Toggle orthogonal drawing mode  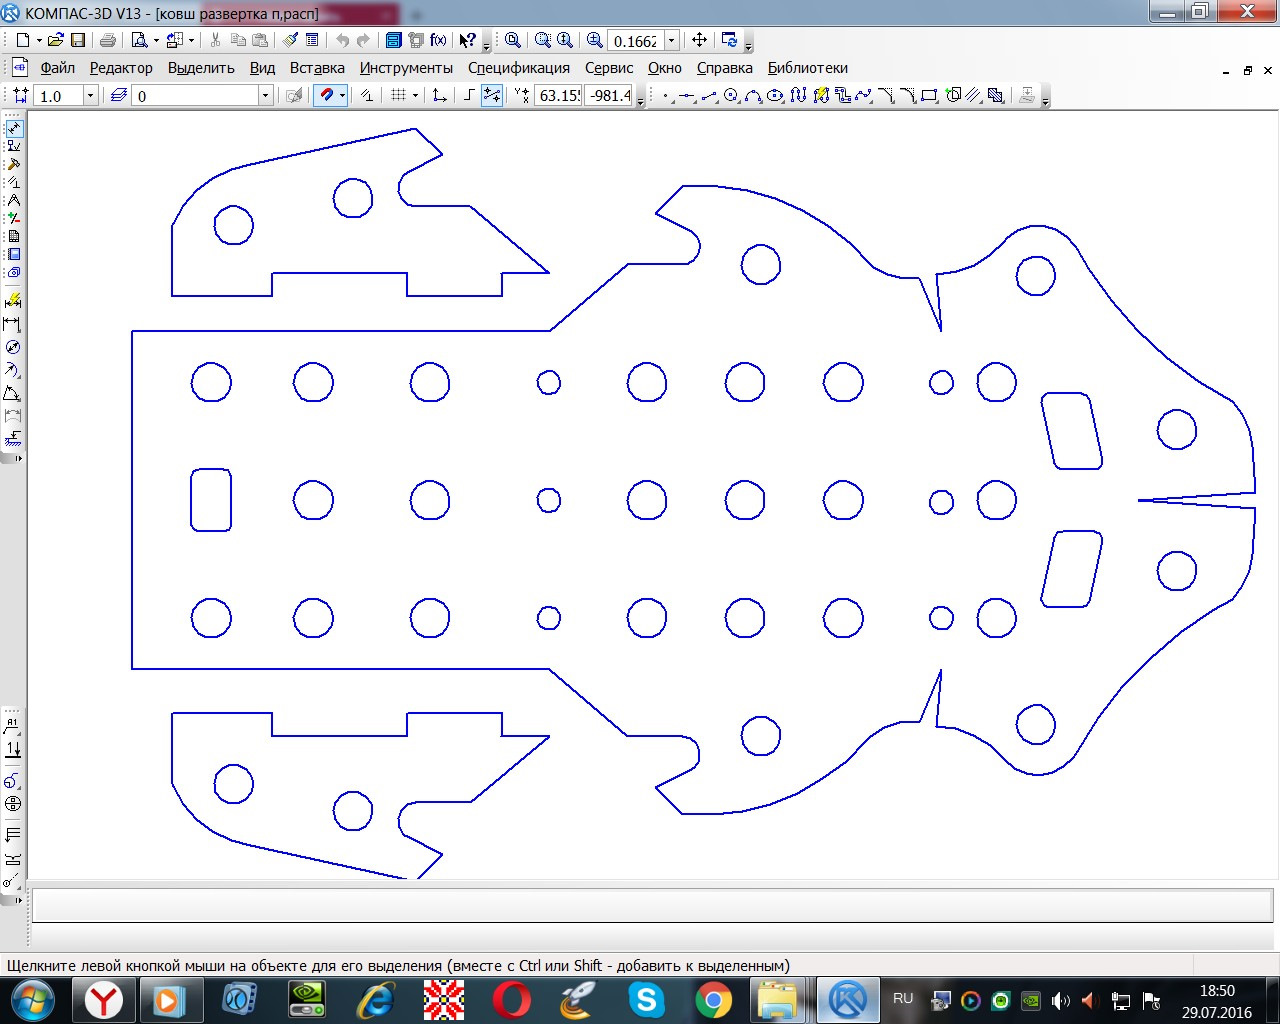pyautogui.click(x=468, y=96)
